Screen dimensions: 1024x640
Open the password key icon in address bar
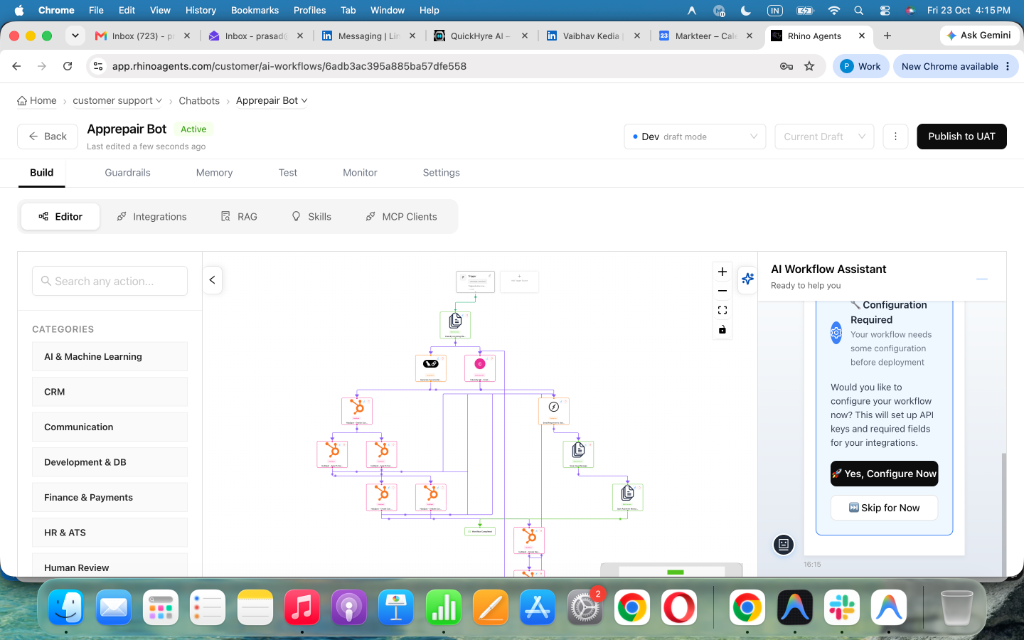[x=786, y=66]
